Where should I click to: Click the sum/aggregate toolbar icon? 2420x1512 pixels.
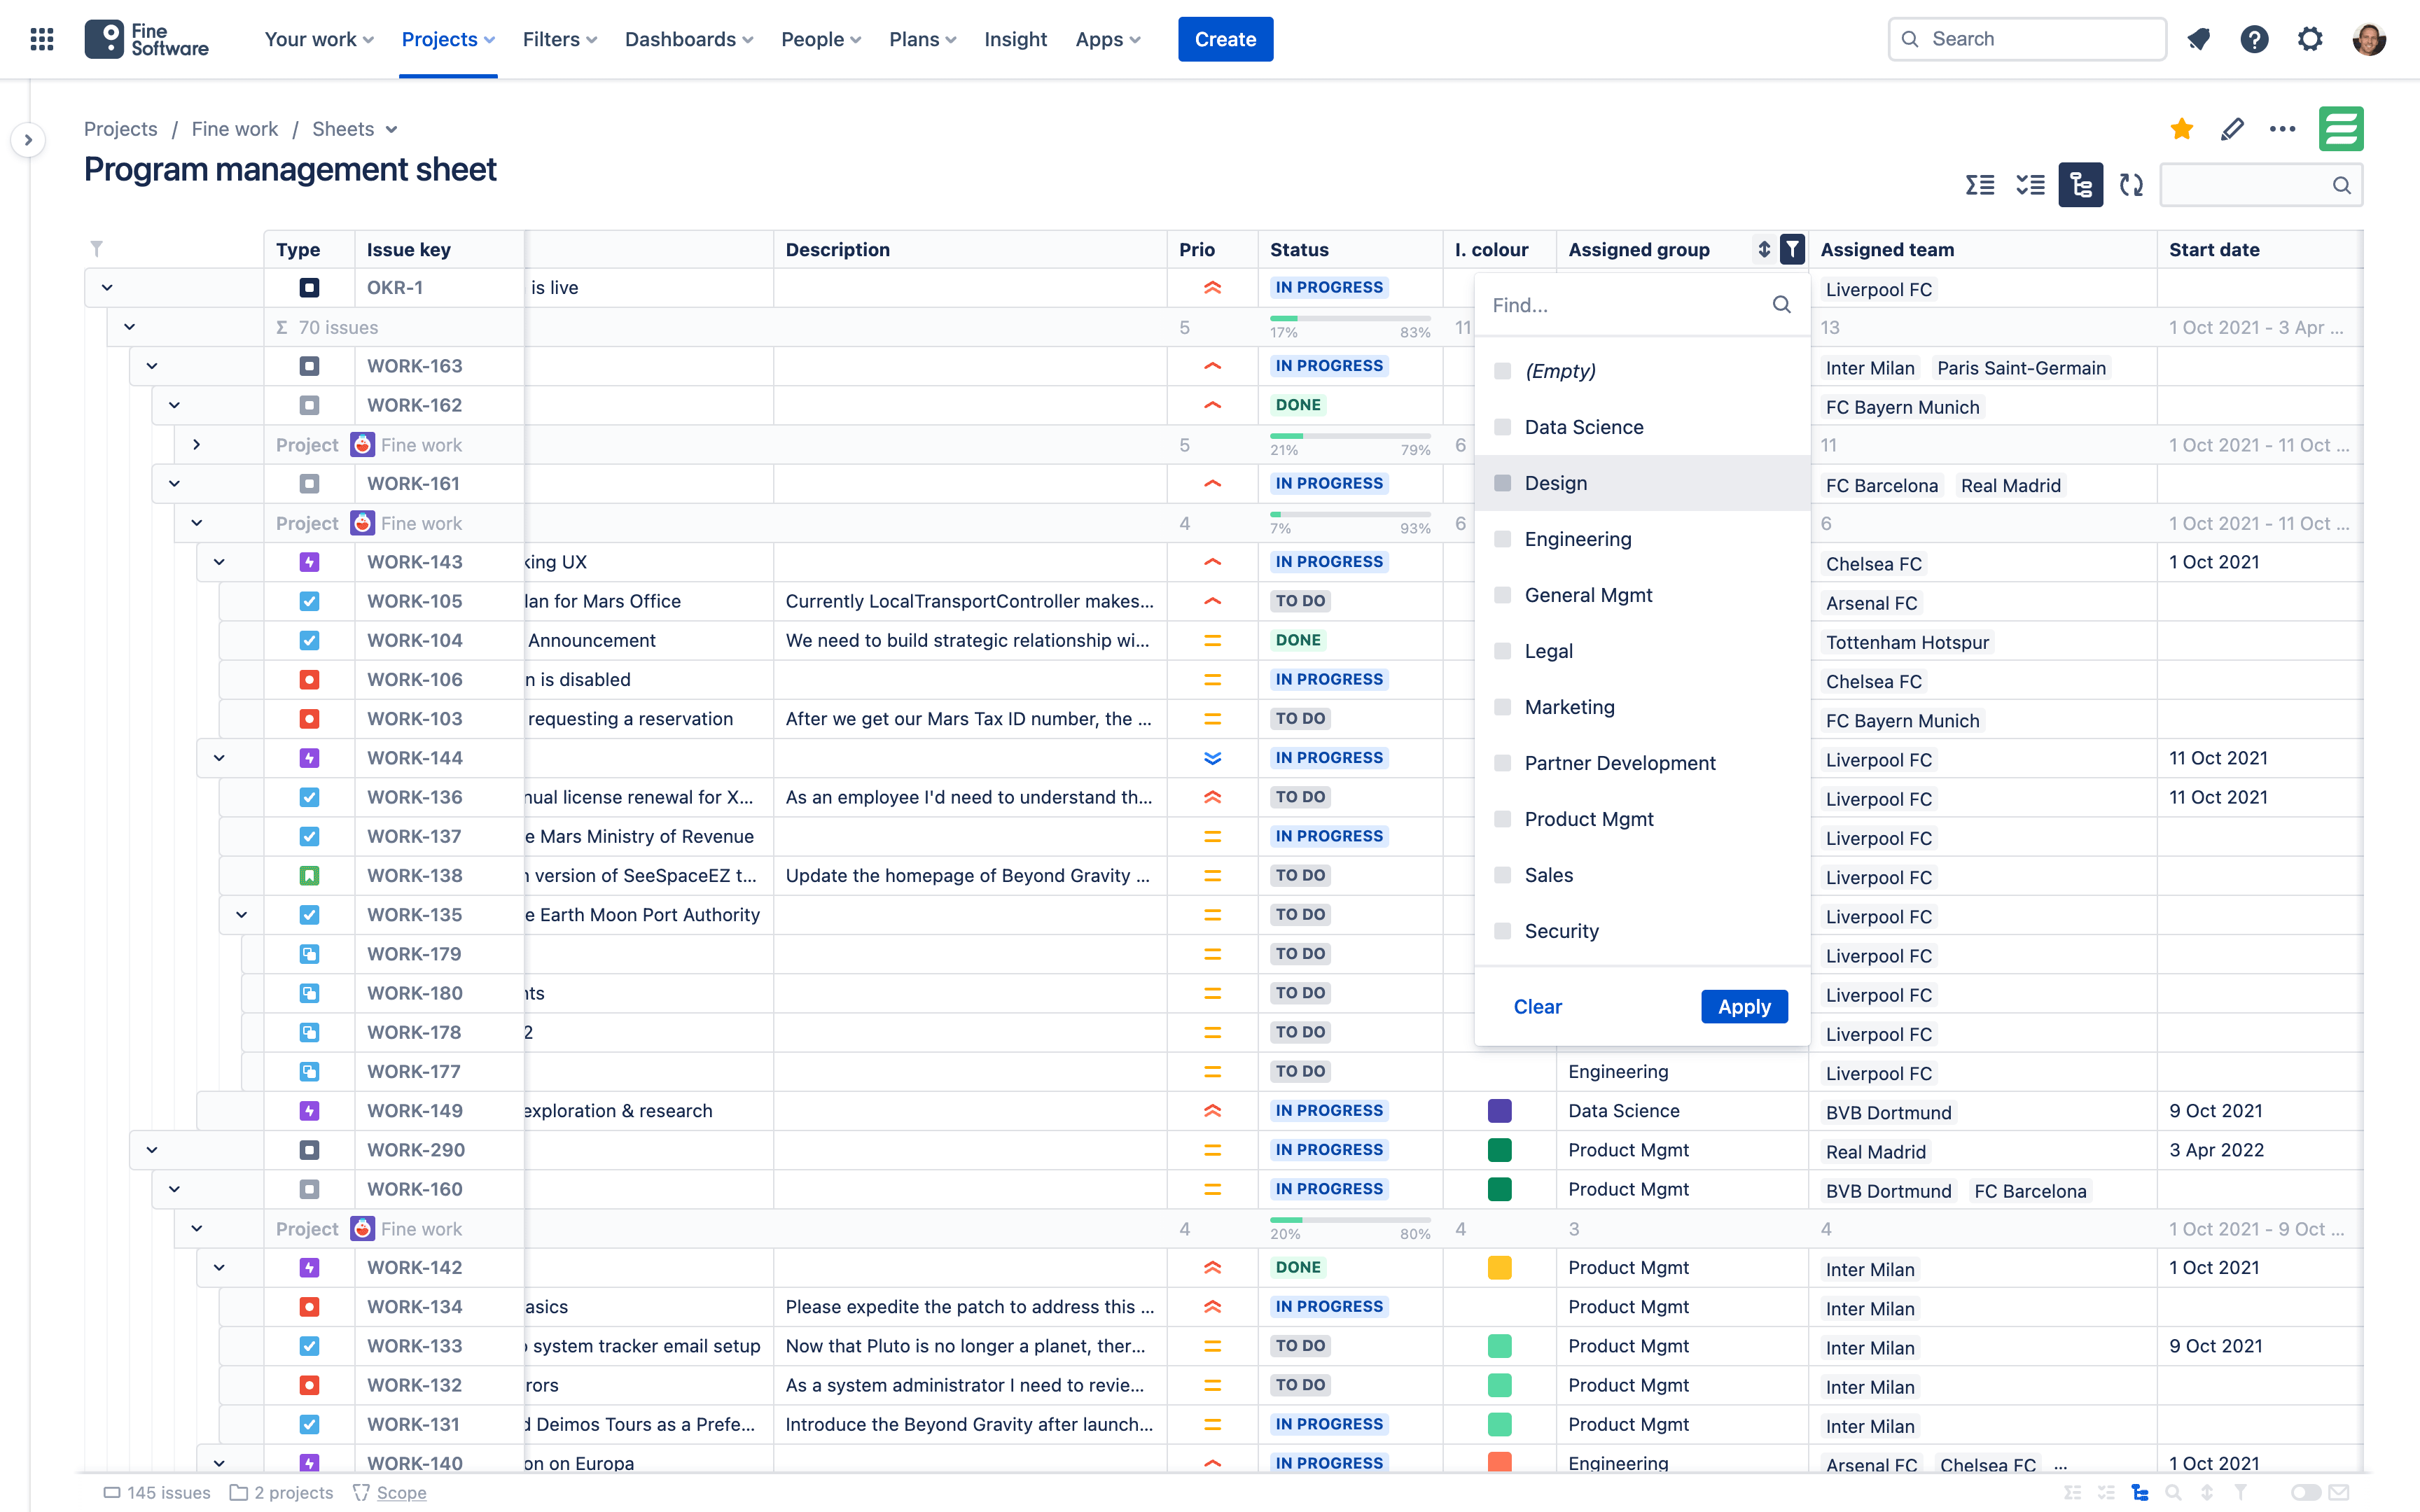point(1979,185)
